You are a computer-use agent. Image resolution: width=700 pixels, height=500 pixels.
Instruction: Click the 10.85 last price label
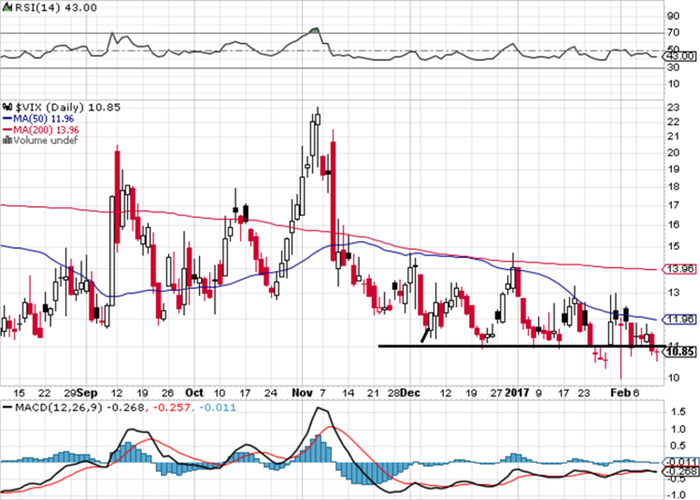(680, 352)
